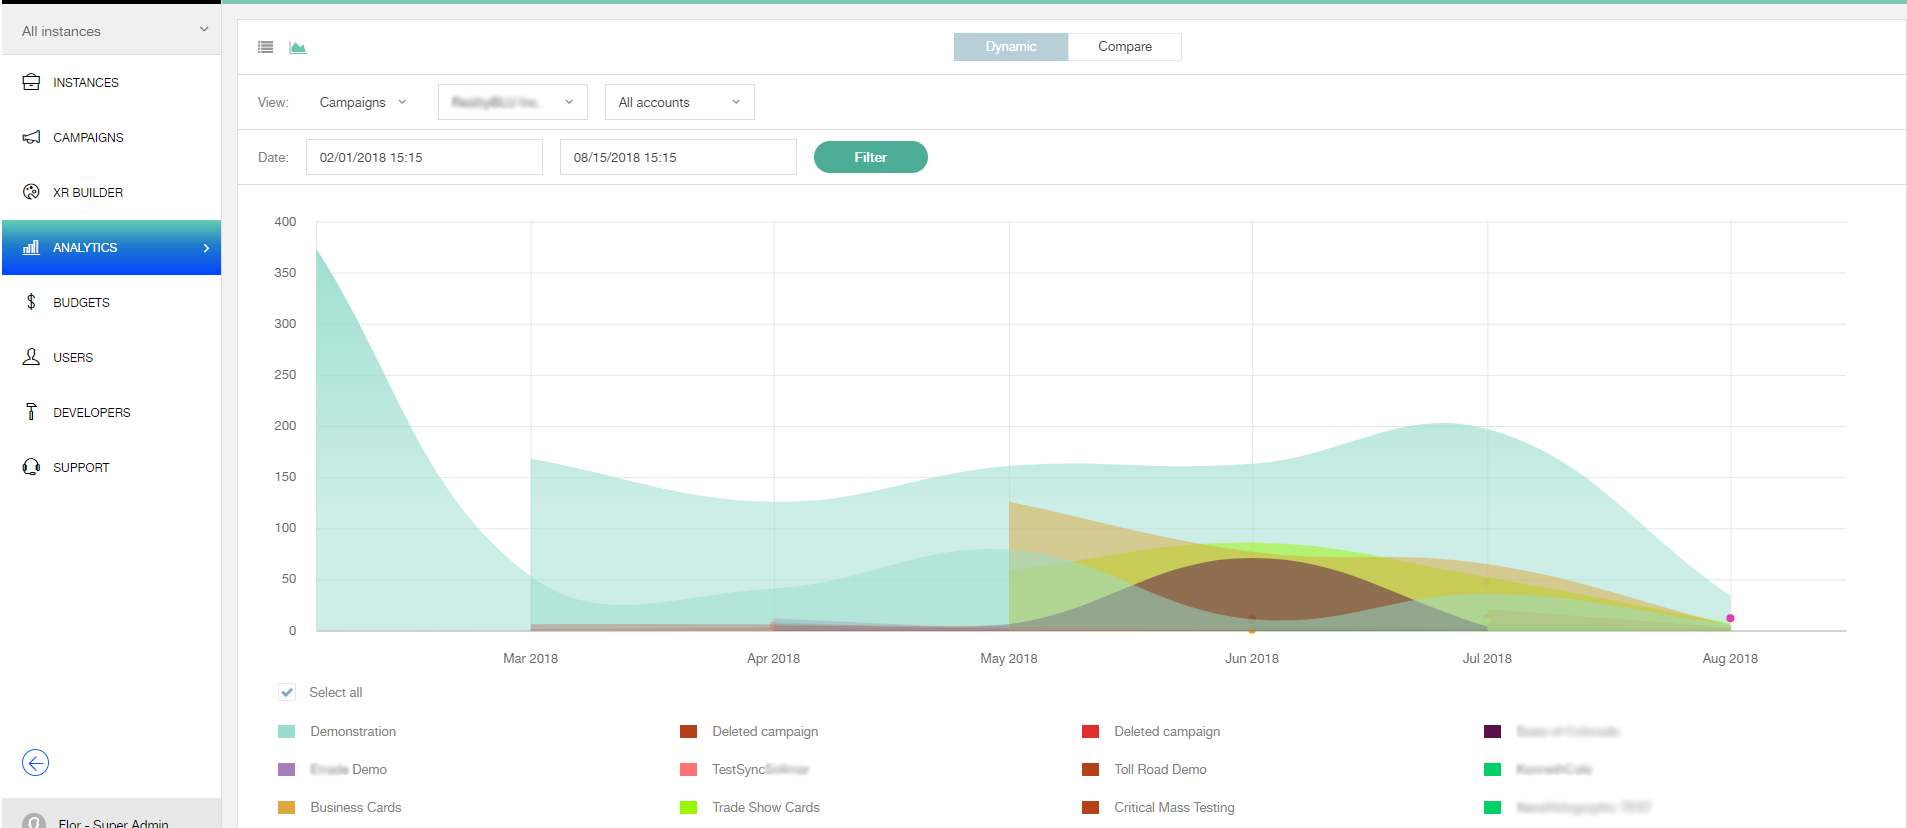Click the Instances sidebar icon
The height and width of the screenshot is (828, 1907).
pyautogui.click(x=31, y=82)
